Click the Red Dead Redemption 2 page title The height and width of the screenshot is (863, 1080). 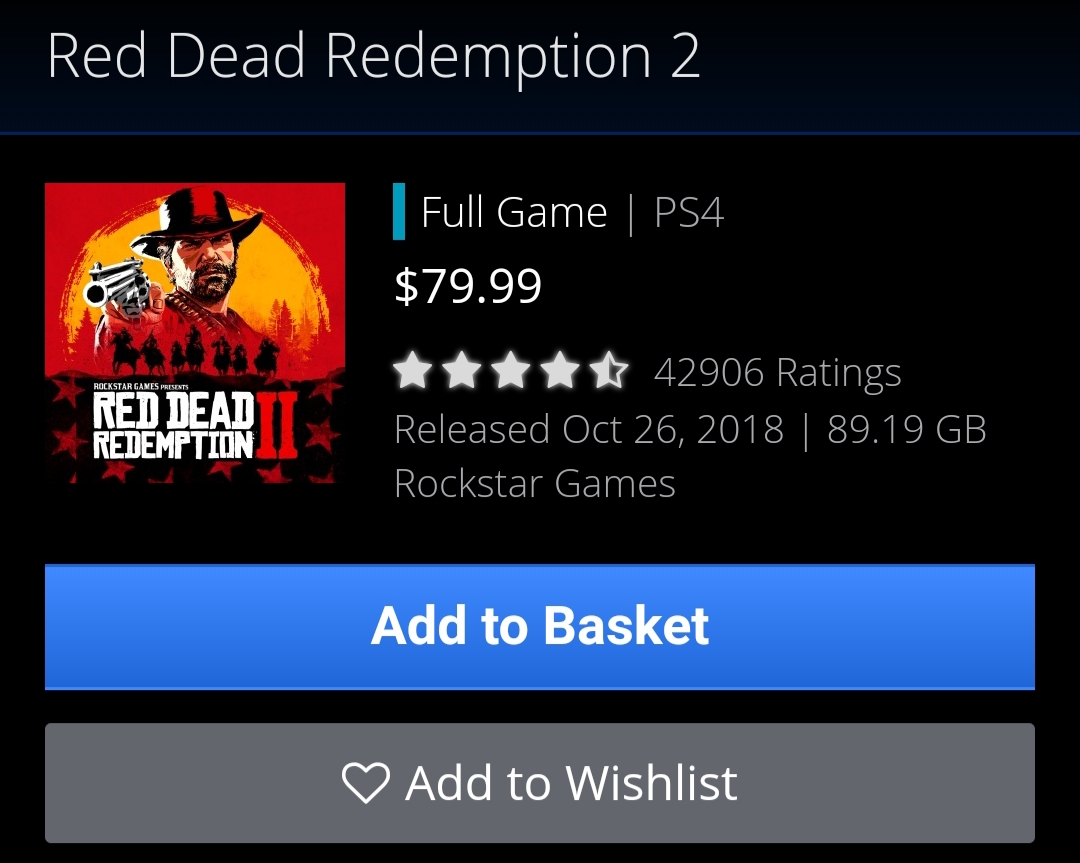pos(374,56)
